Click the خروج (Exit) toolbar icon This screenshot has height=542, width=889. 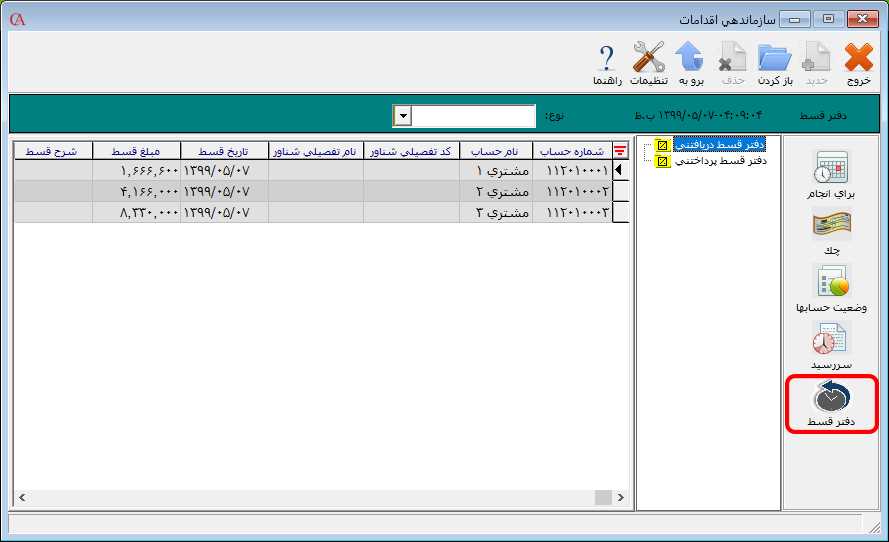click(x=858, y=62)
